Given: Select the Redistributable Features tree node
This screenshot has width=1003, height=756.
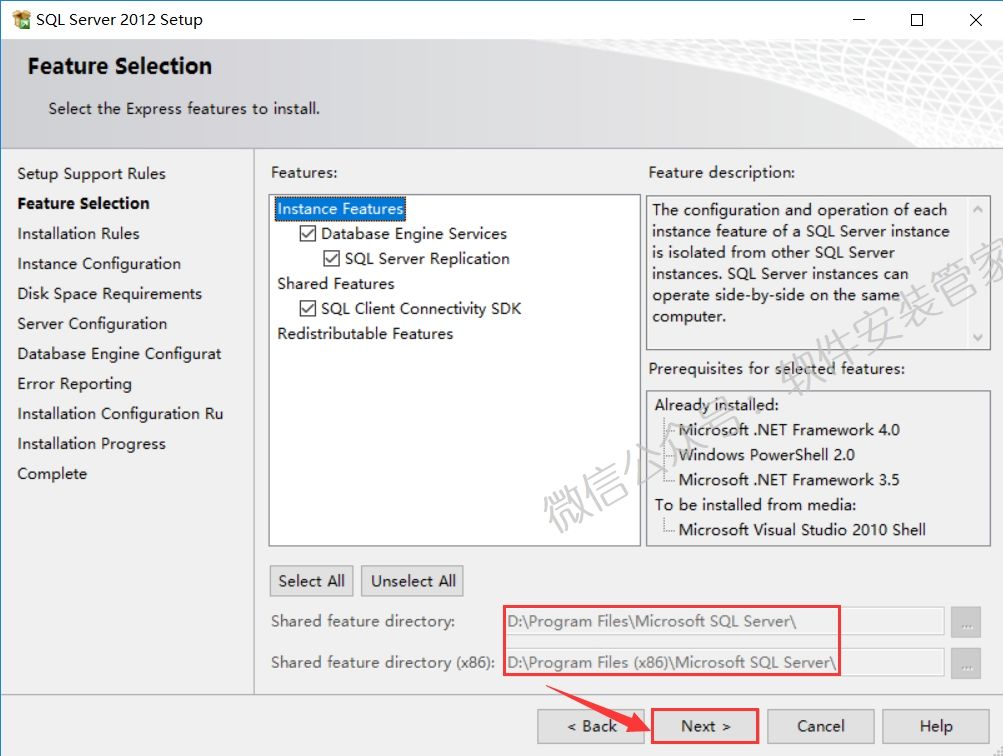Looking at the screenshot, I should (365, 333).
